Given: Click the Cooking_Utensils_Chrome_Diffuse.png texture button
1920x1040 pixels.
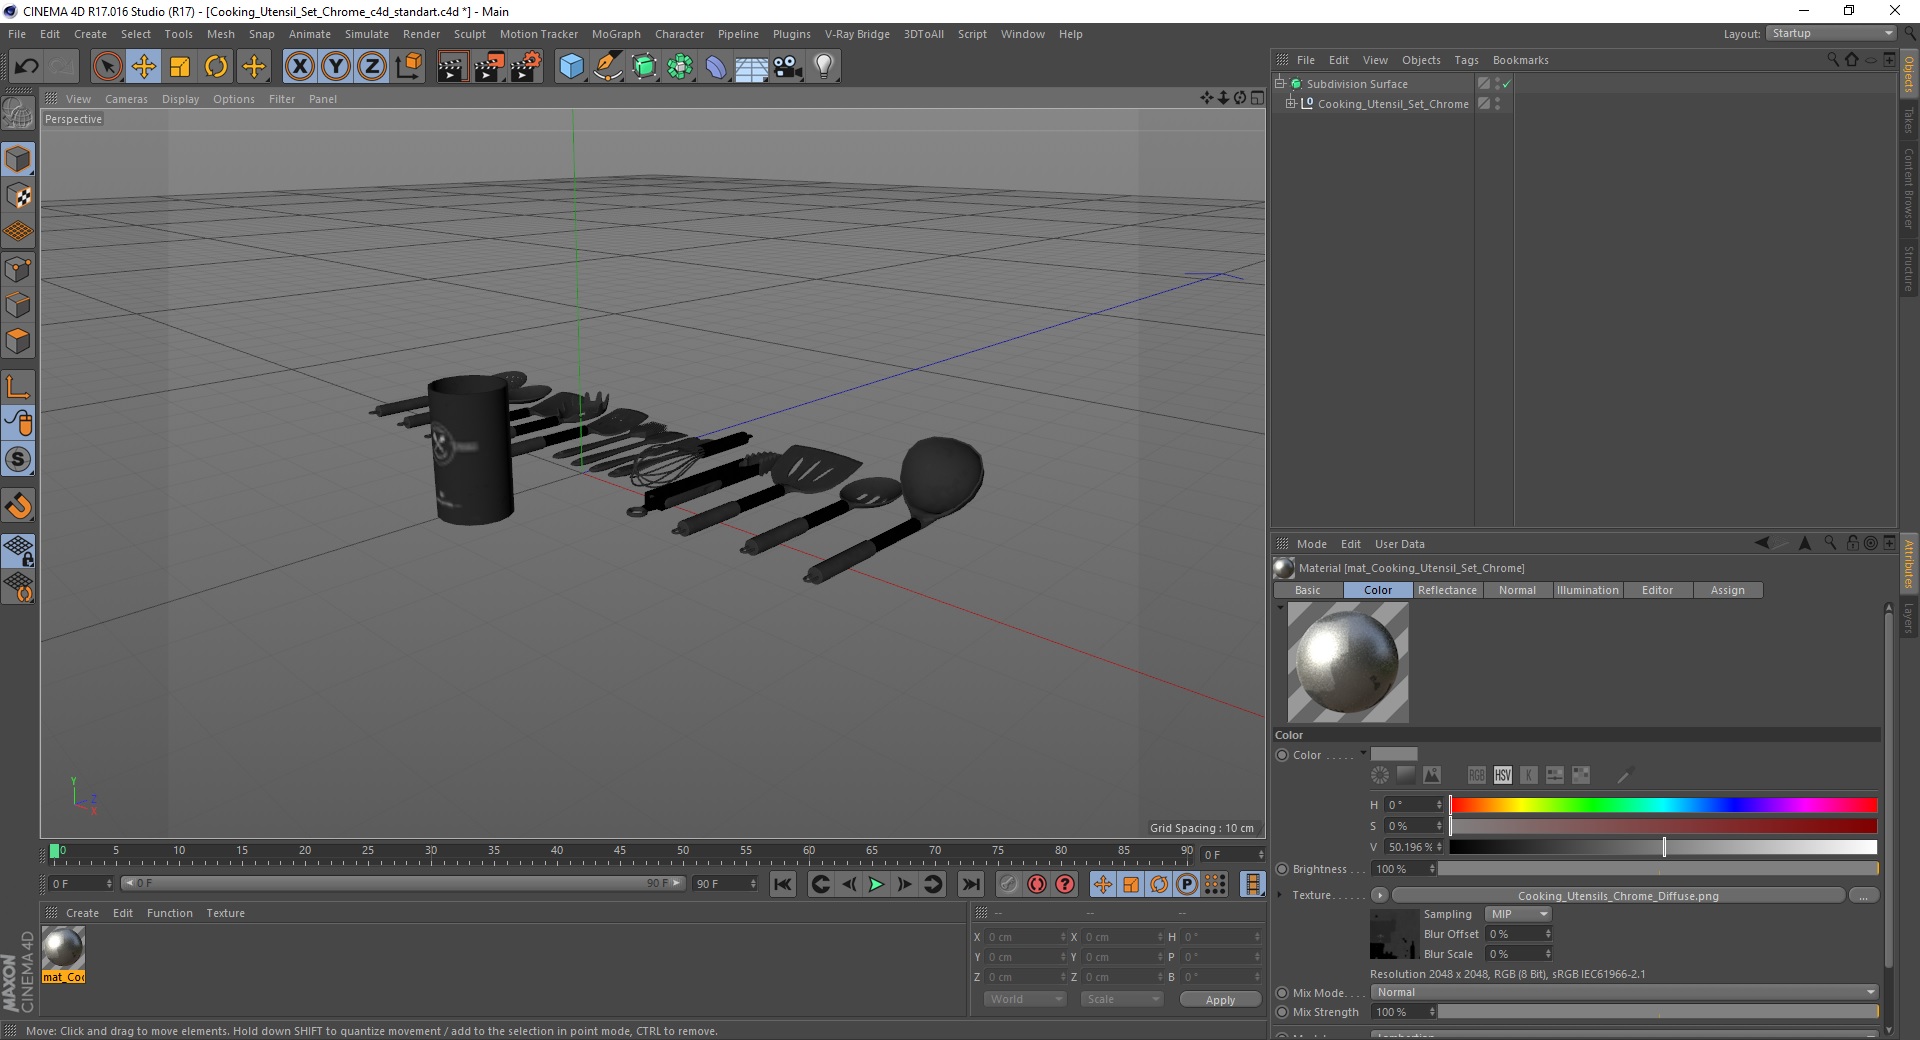Looking at the screenshot, I should click(1618, 896).
